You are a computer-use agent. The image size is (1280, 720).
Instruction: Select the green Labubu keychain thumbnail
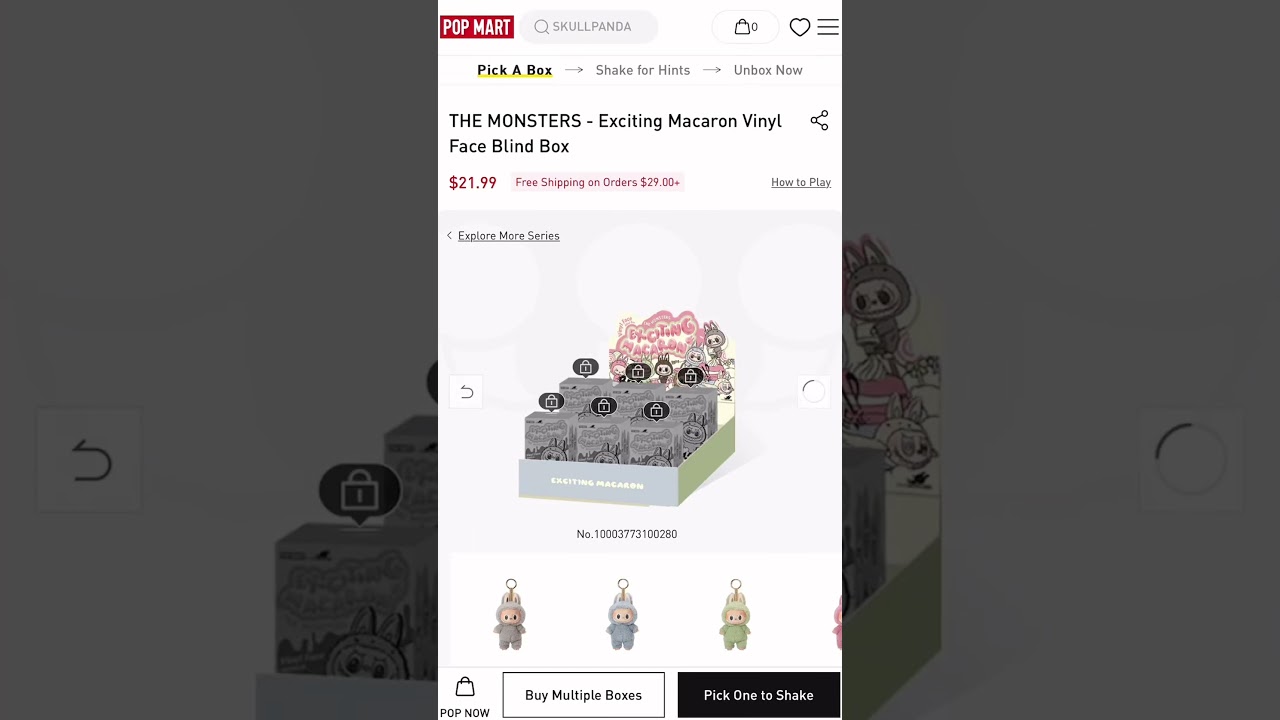[x=735, y=614]
